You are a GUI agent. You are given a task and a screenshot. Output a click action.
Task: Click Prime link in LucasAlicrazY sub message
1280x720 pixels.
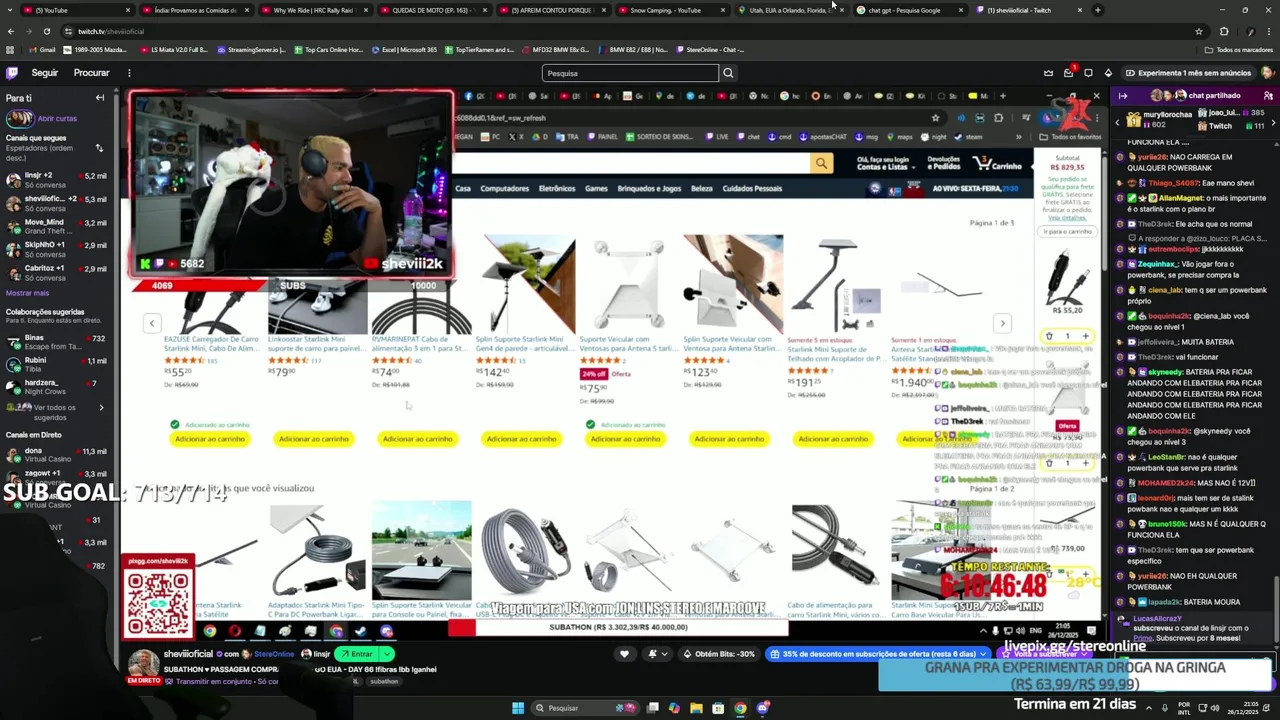pos(1143,637)
